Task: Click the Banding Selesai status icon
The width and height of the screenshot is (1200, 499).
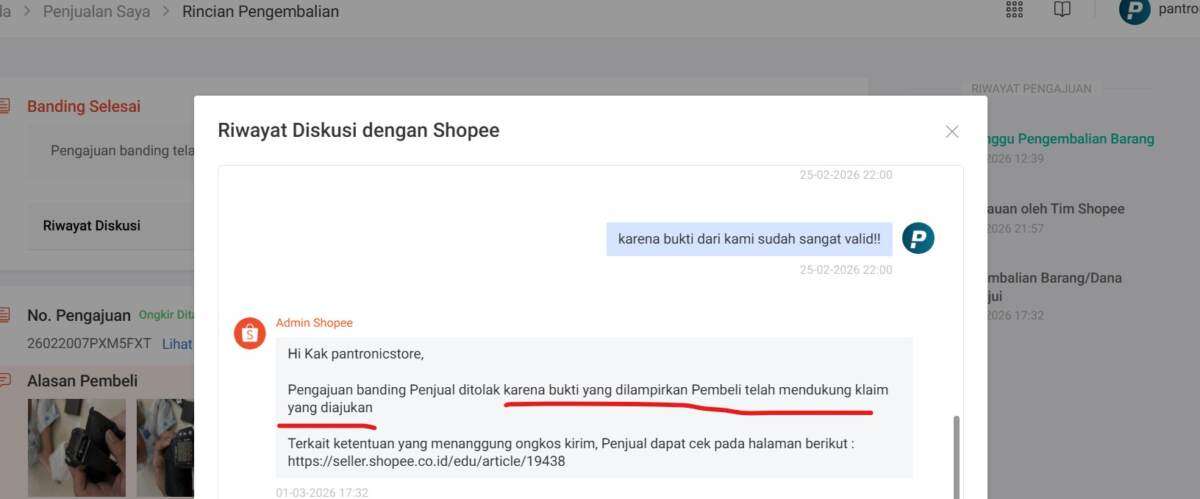Action: click(6, 106)
